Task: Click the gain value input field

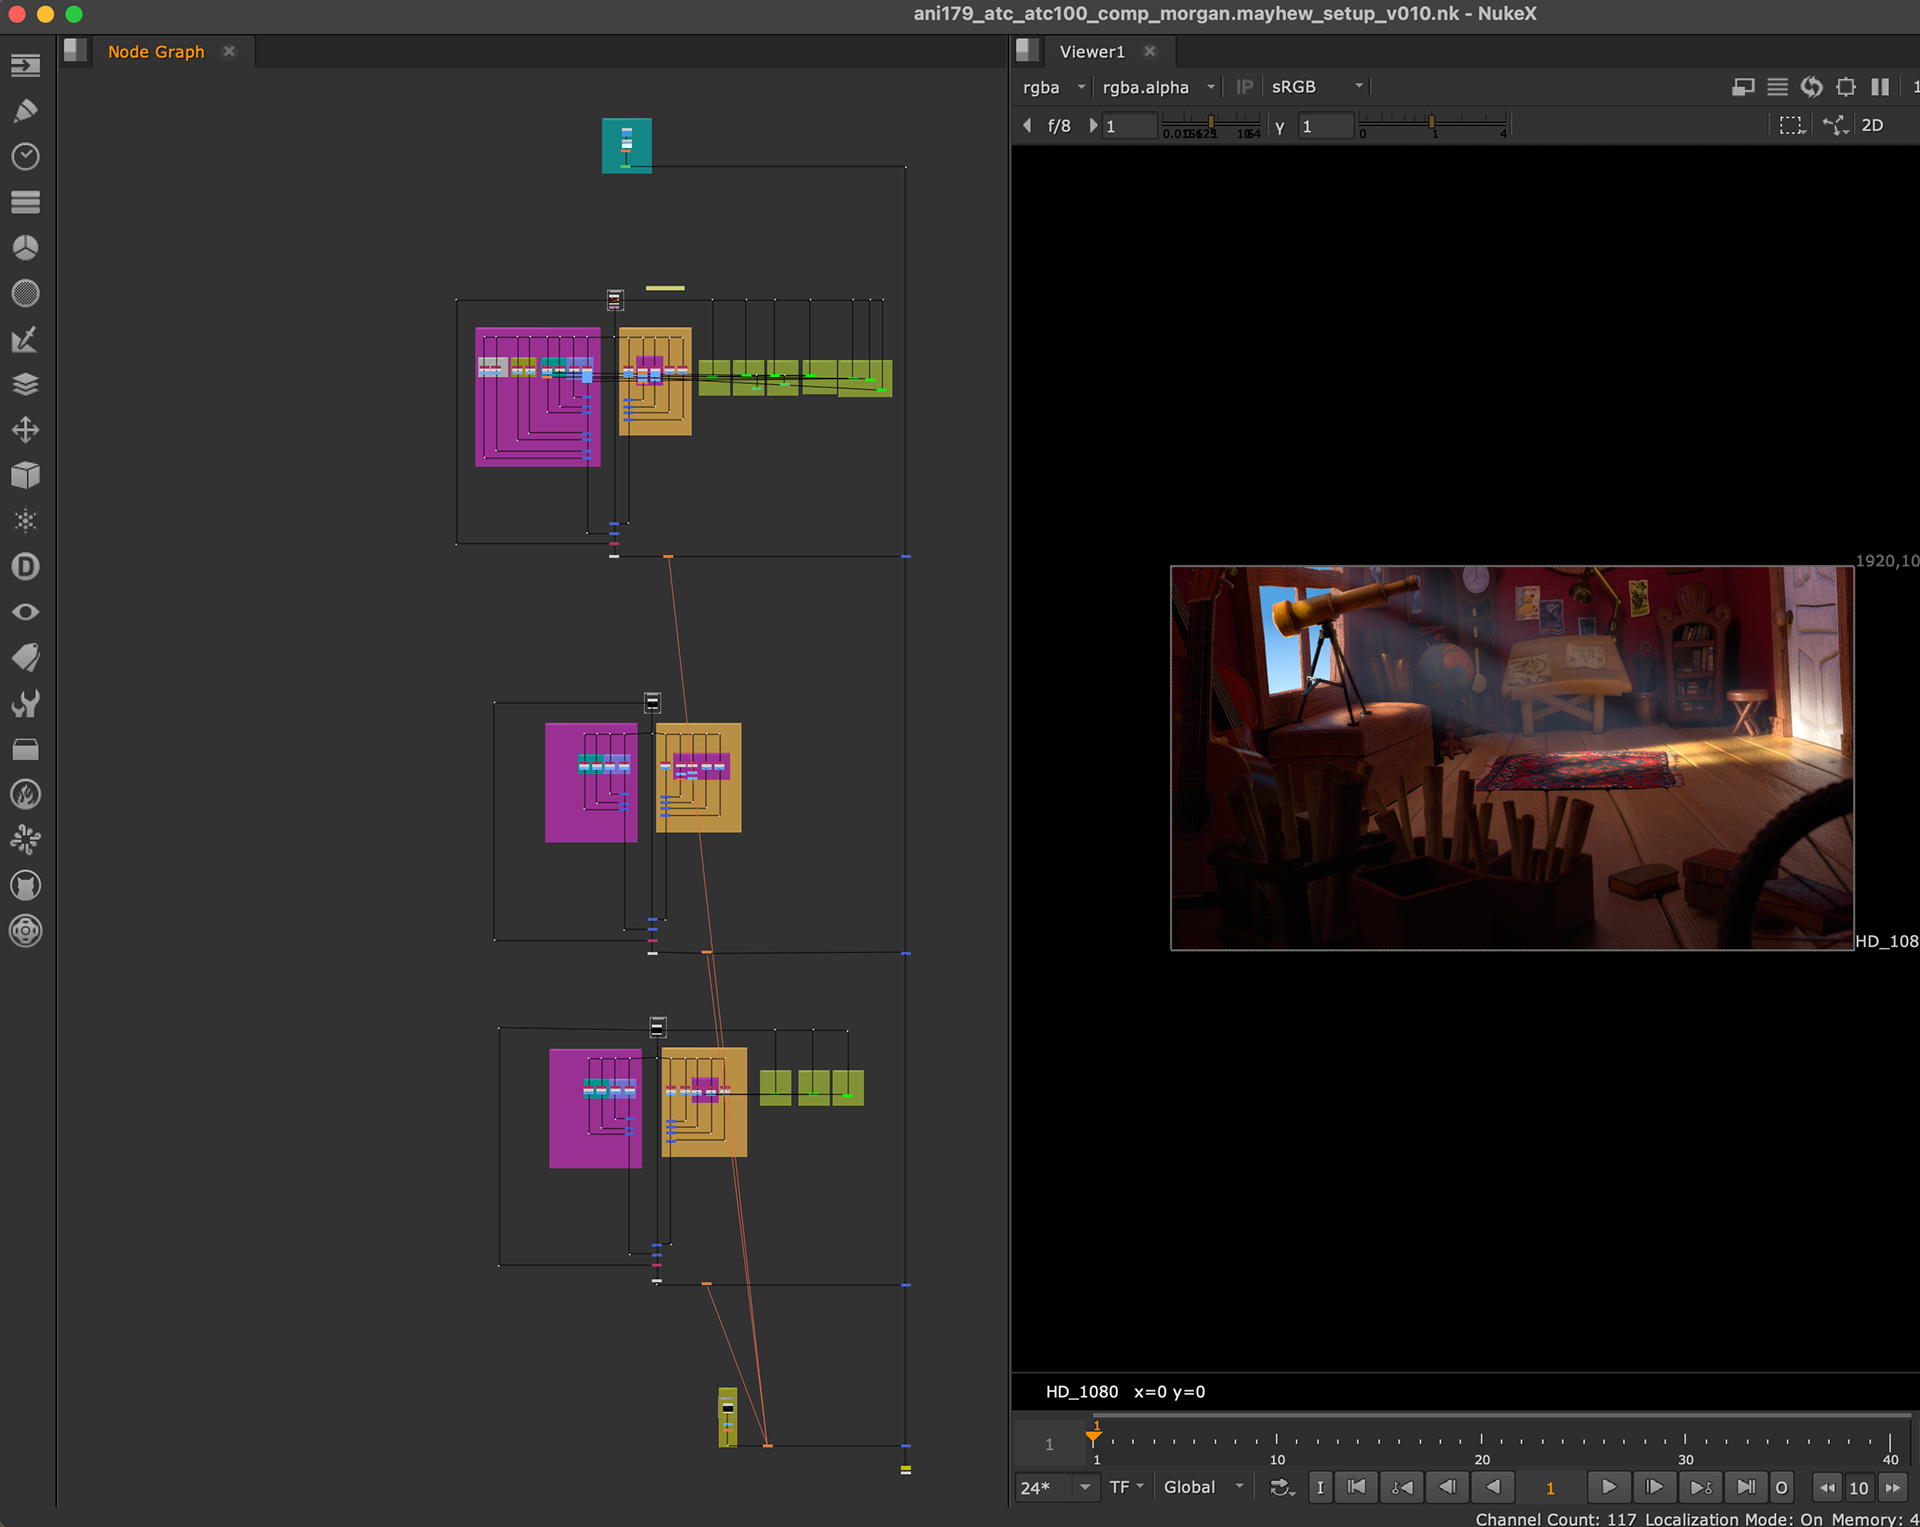Action: pos(1129,126)
